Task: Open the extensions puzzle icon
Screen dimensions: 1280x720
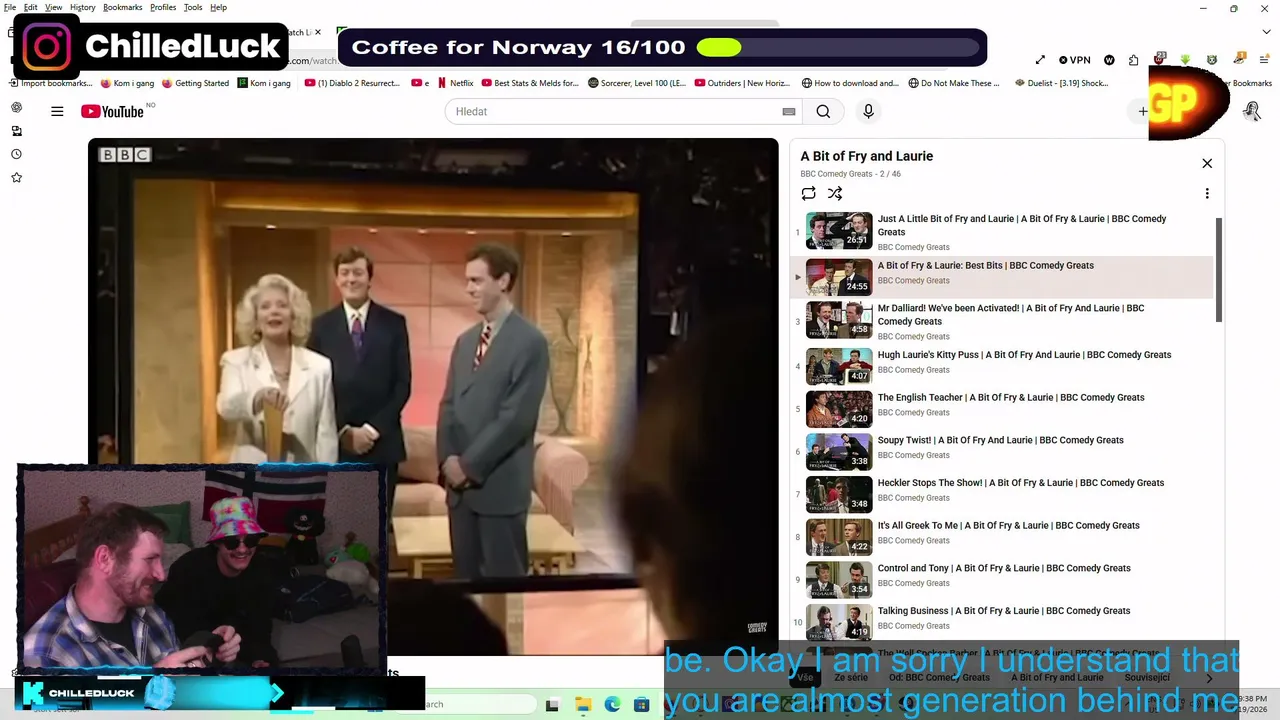Action: [x=1133, y=60]
